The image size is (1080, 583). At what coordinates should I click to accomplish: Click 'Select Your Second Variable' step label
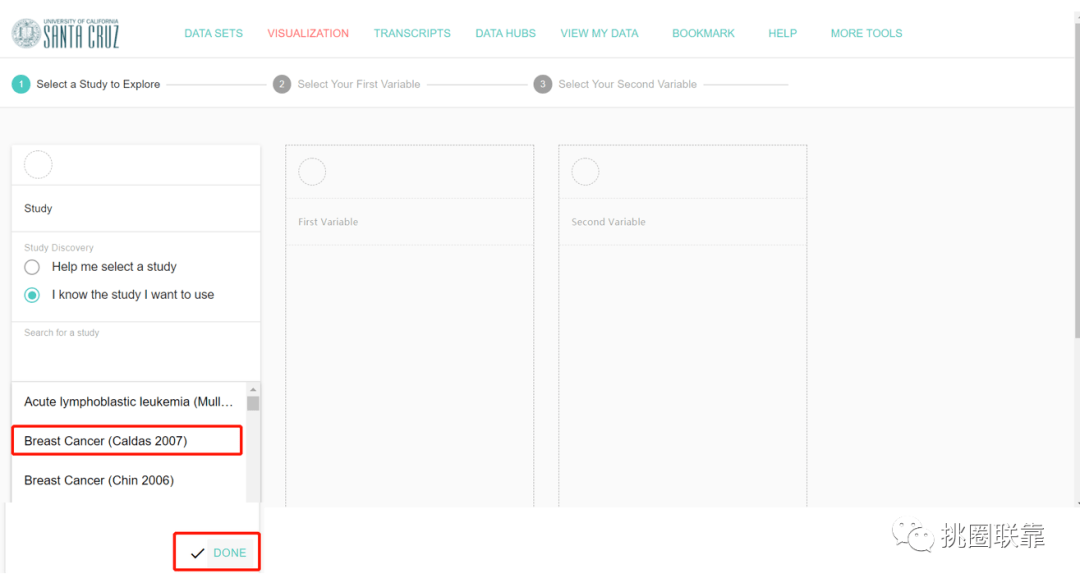(627, 84)
